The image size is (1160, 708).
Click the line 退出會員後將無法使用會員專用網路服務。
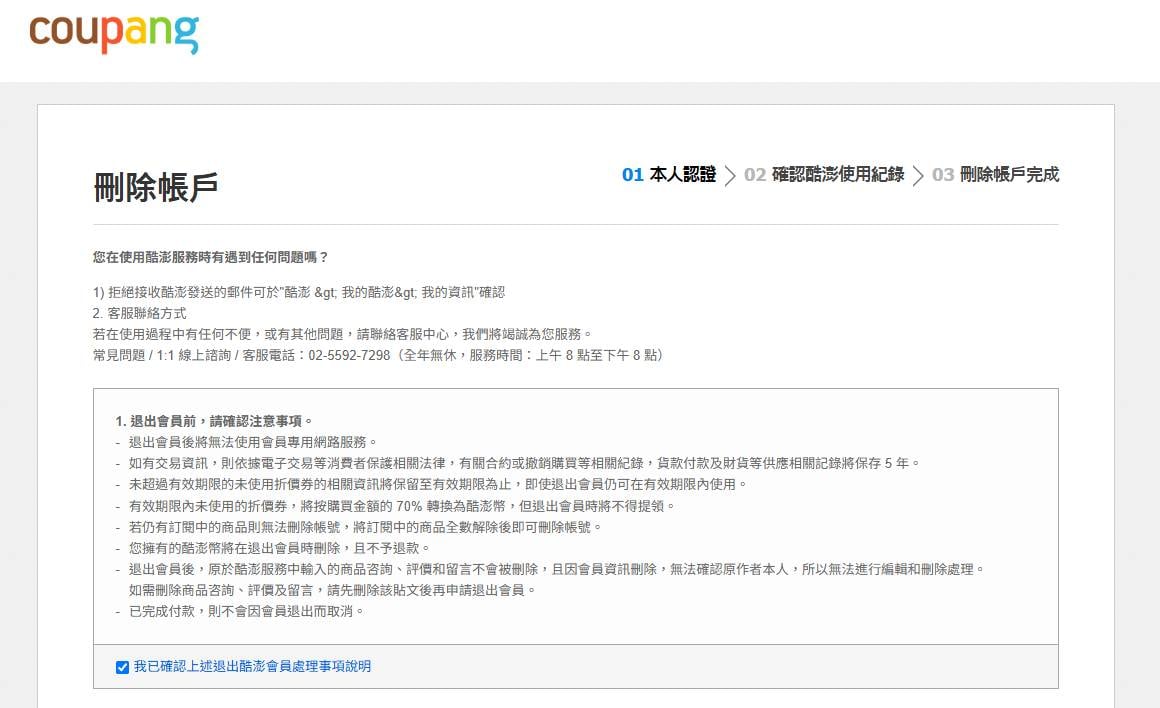point(253,442)
